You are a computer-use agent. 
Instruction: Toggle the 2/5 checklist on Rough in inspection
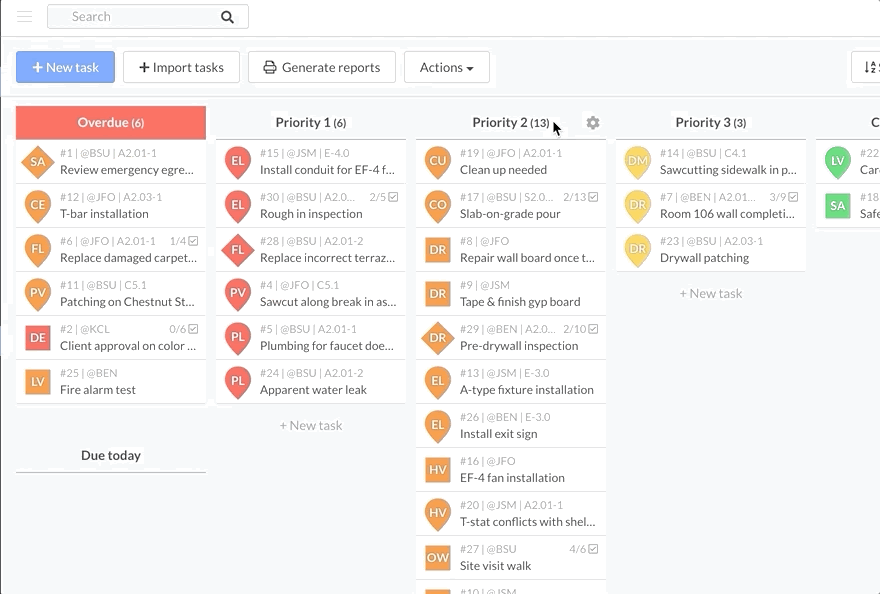coord(386,197)
